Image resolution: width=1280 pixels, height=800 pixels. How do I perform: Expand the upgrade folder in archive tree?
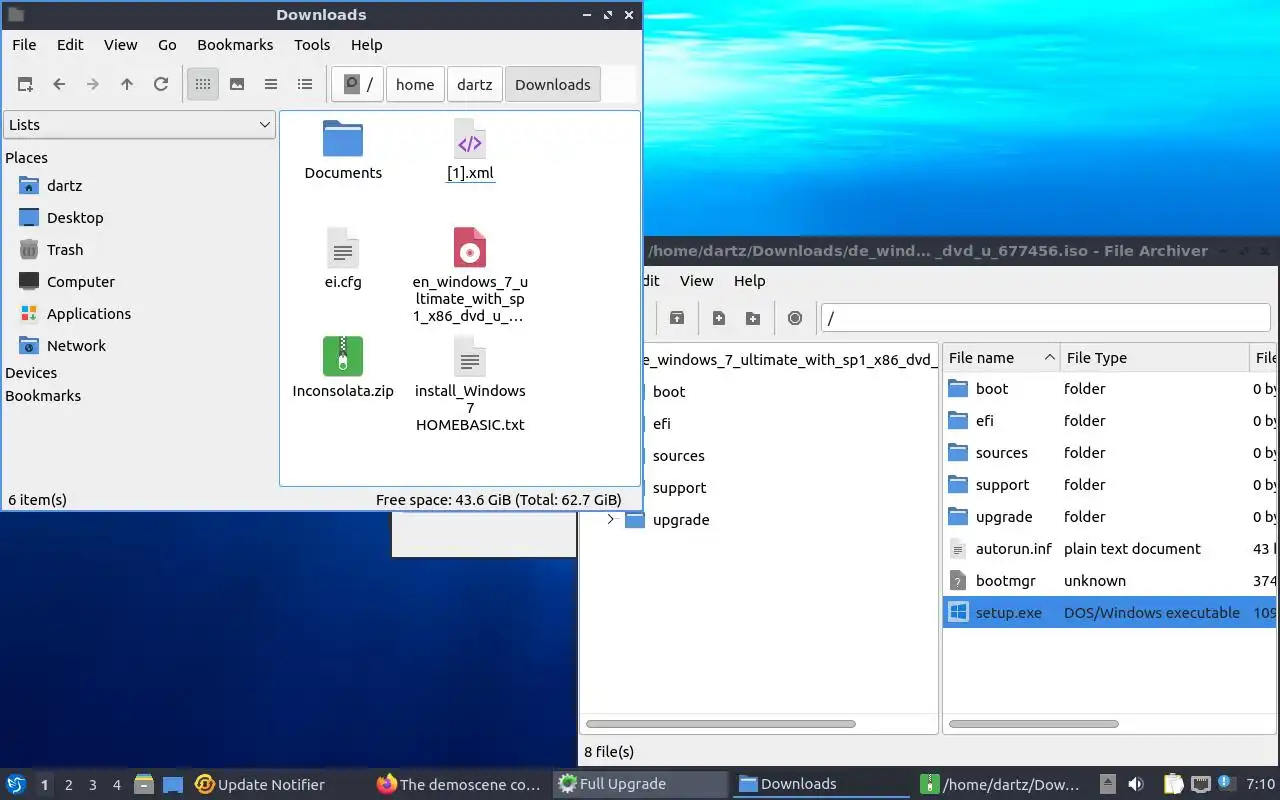[610, 520]
